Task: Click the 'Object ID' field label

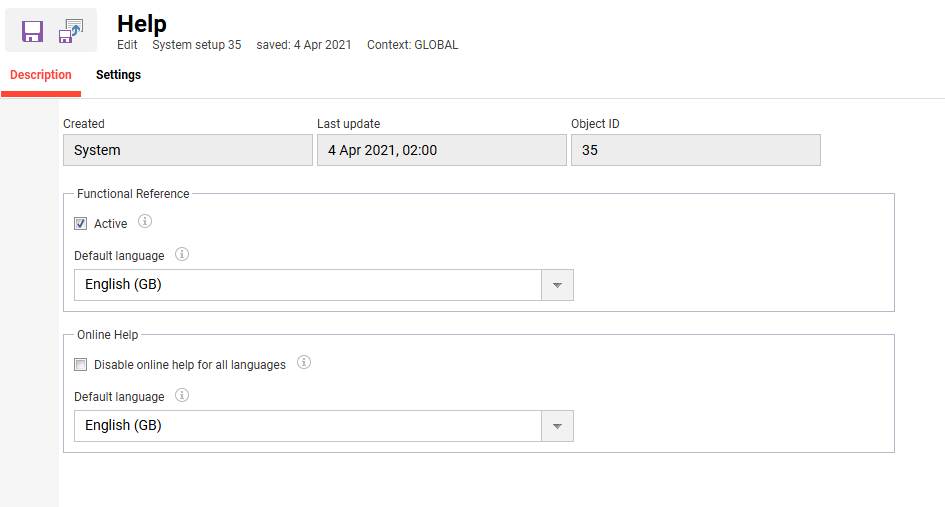Action: click(x=595, y=124)
